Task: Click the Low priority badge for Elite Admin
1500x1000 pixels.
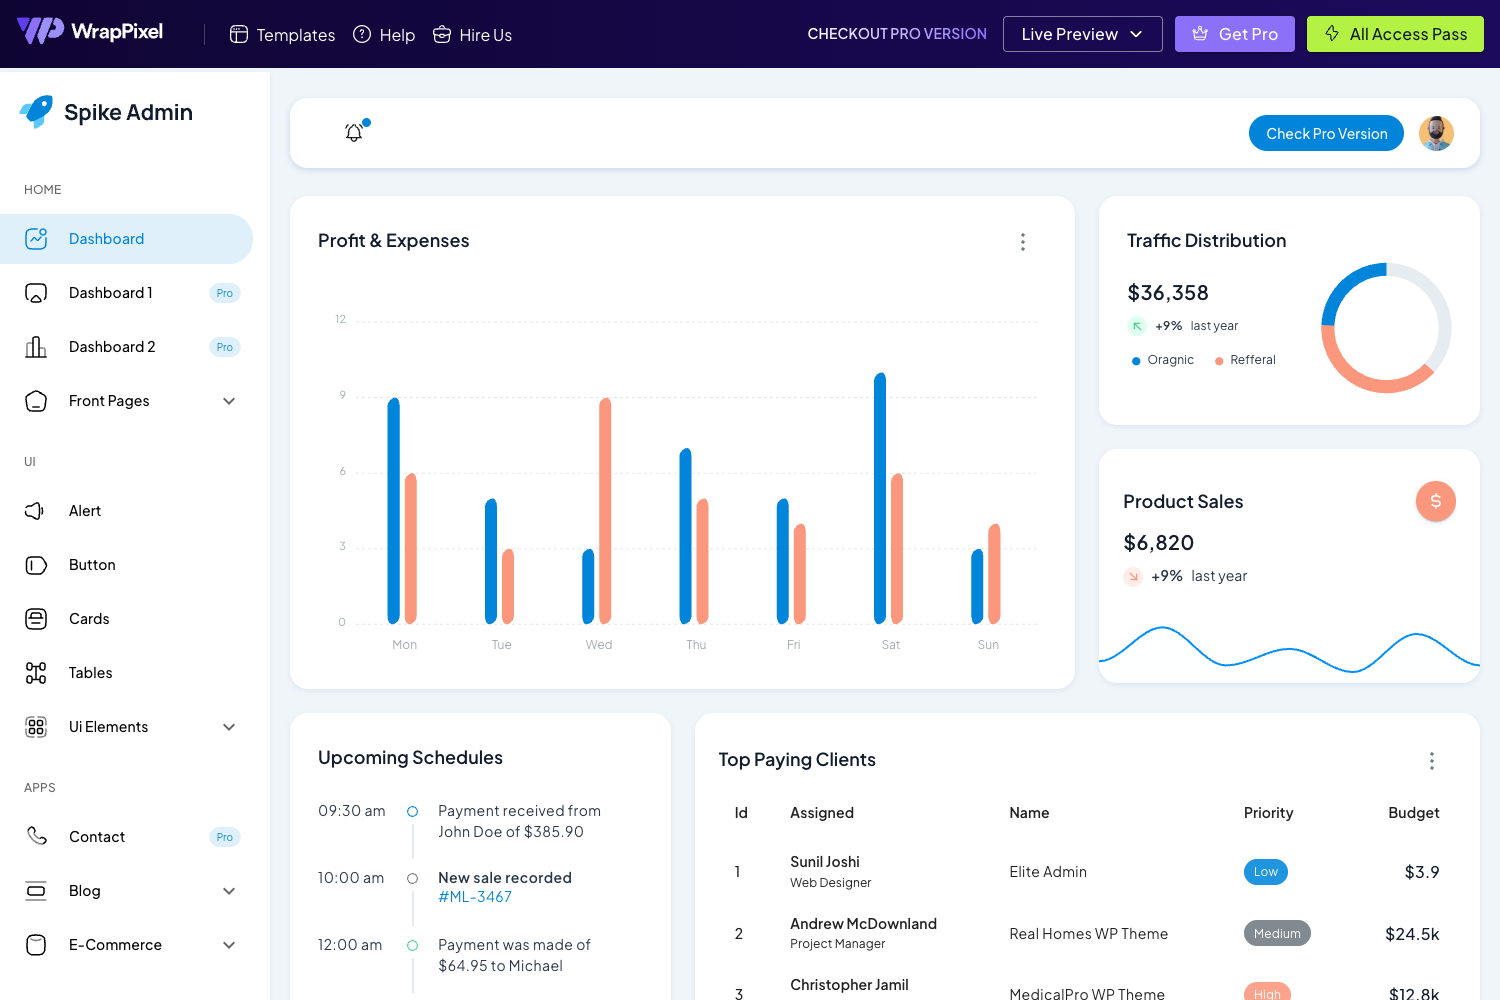Action: point(1265,871)
